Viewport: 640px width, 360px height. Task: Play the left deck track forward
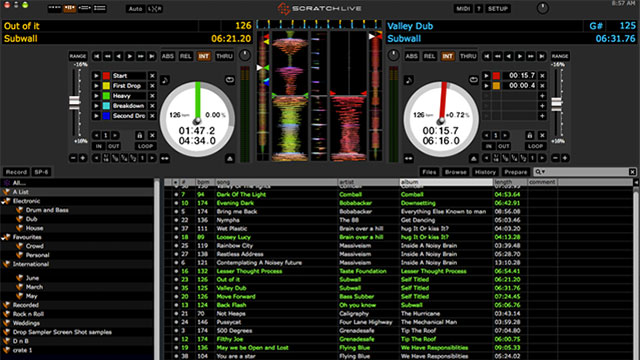point(129,56)
